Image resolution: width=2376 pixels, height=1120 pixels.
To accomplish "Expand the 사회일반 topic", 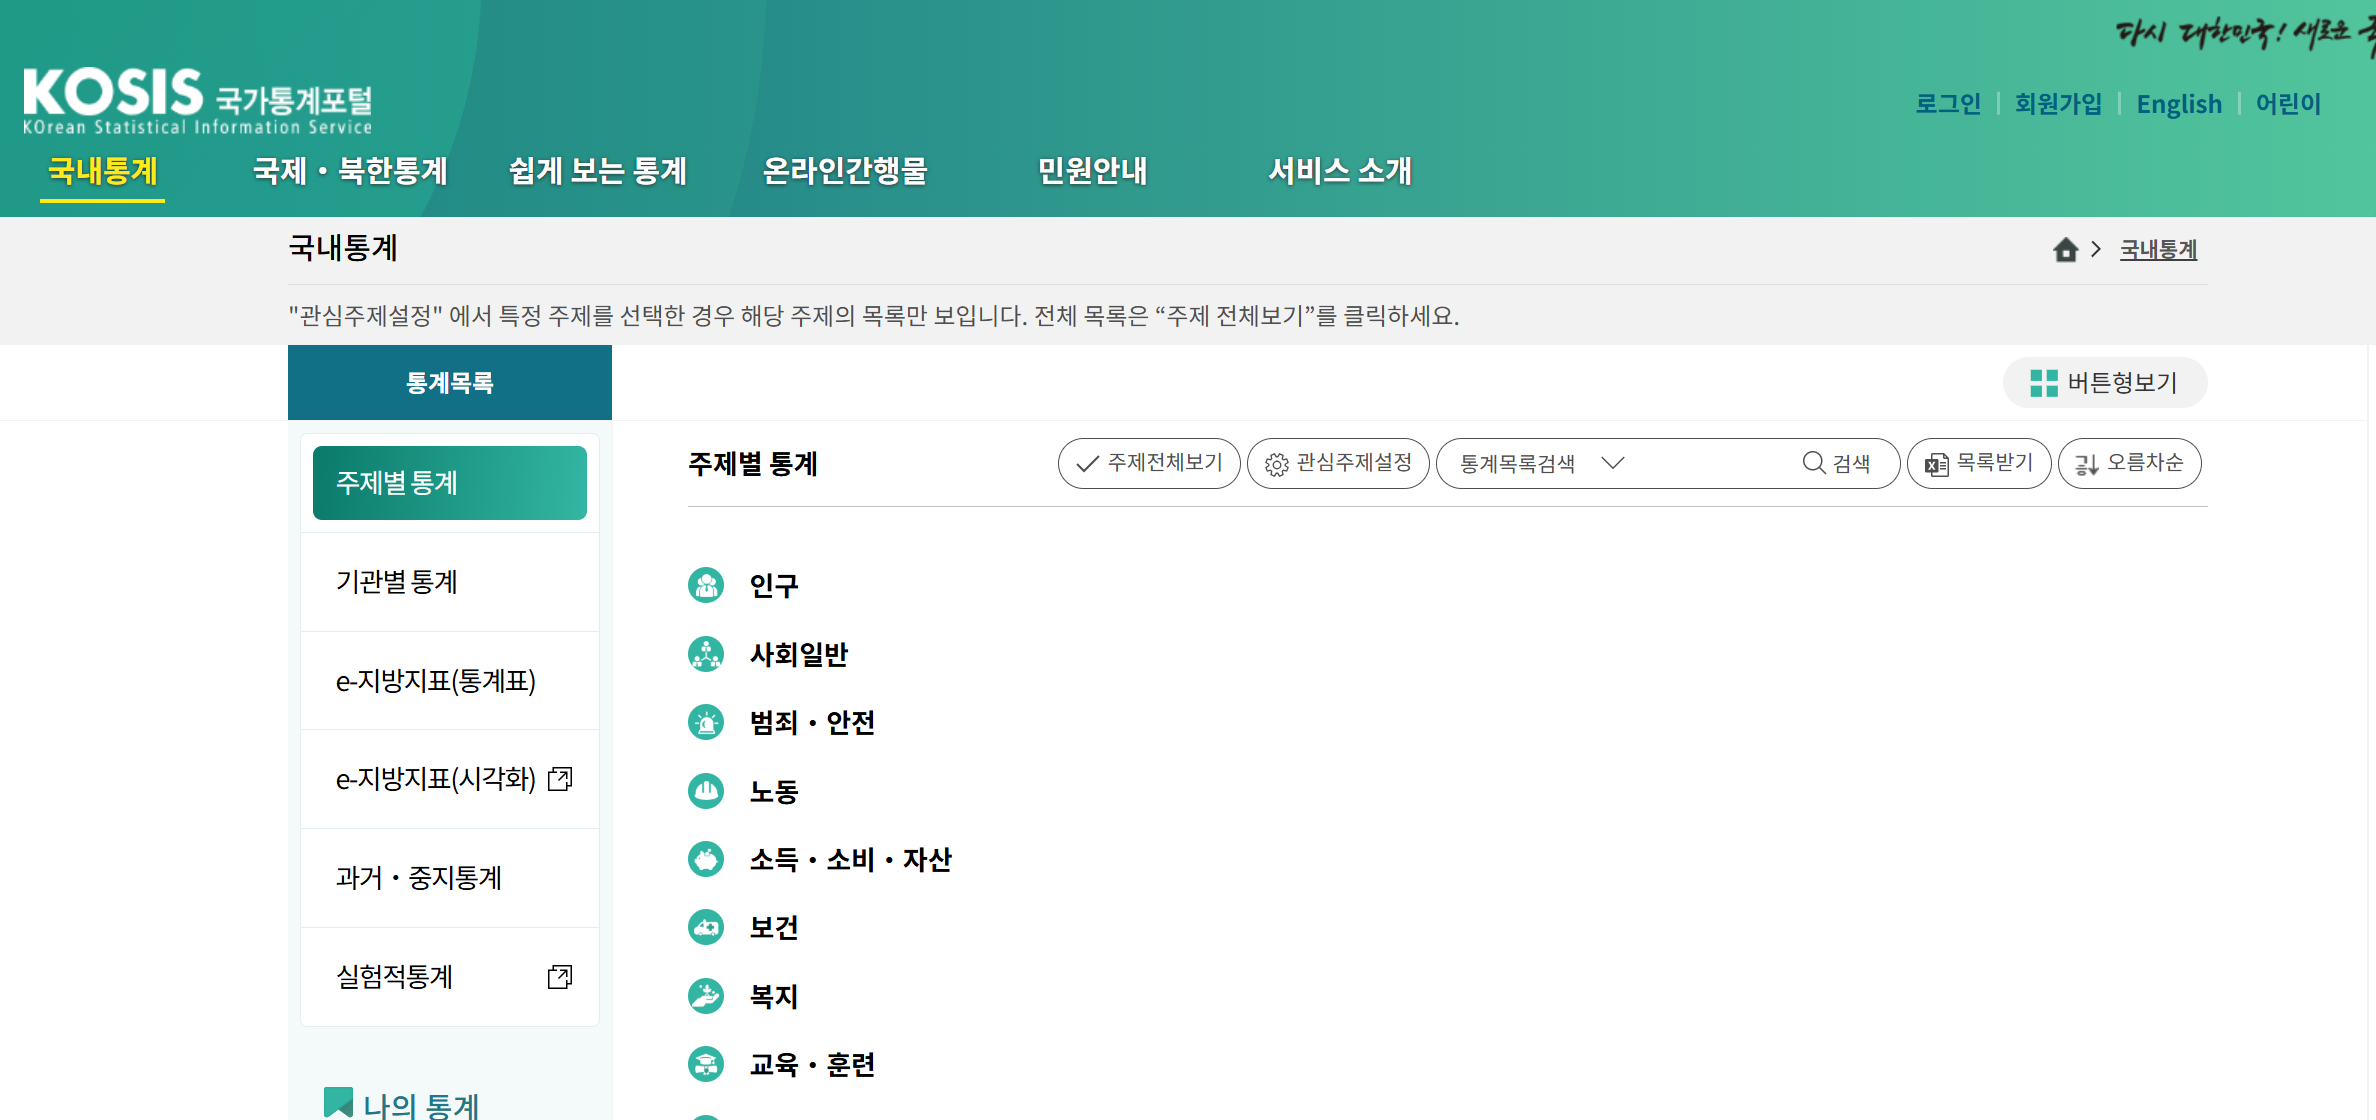I will point(799,655).
